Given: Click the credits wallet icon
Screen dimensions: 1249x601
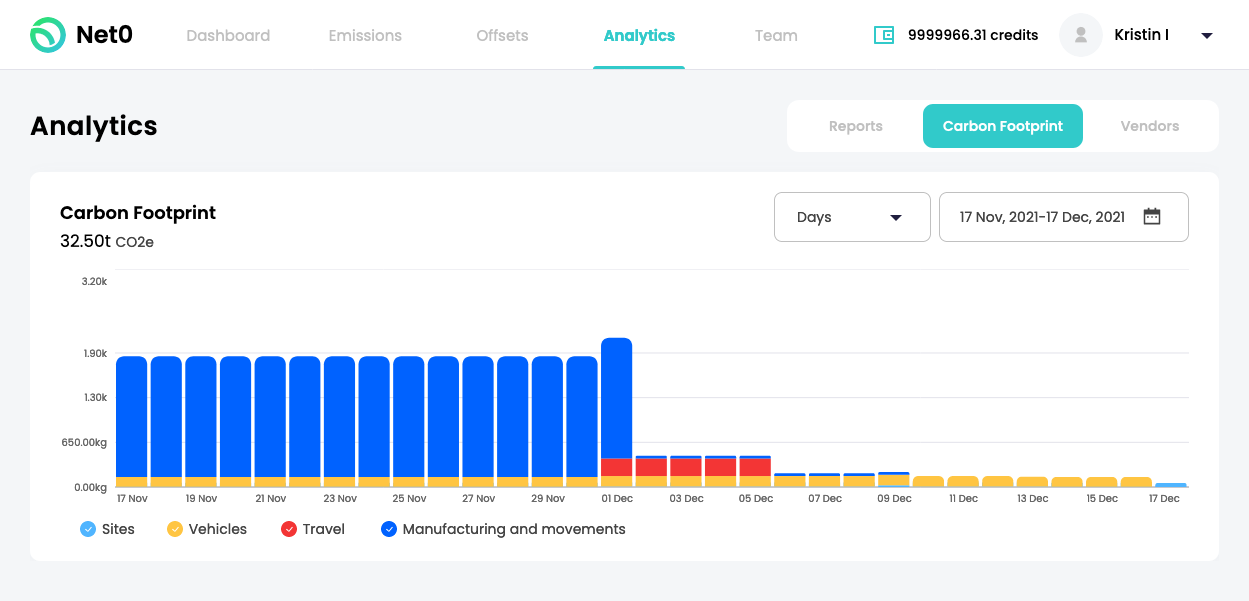Looking at the screenshot, I should pyautogui.click(x=884, y=35).
